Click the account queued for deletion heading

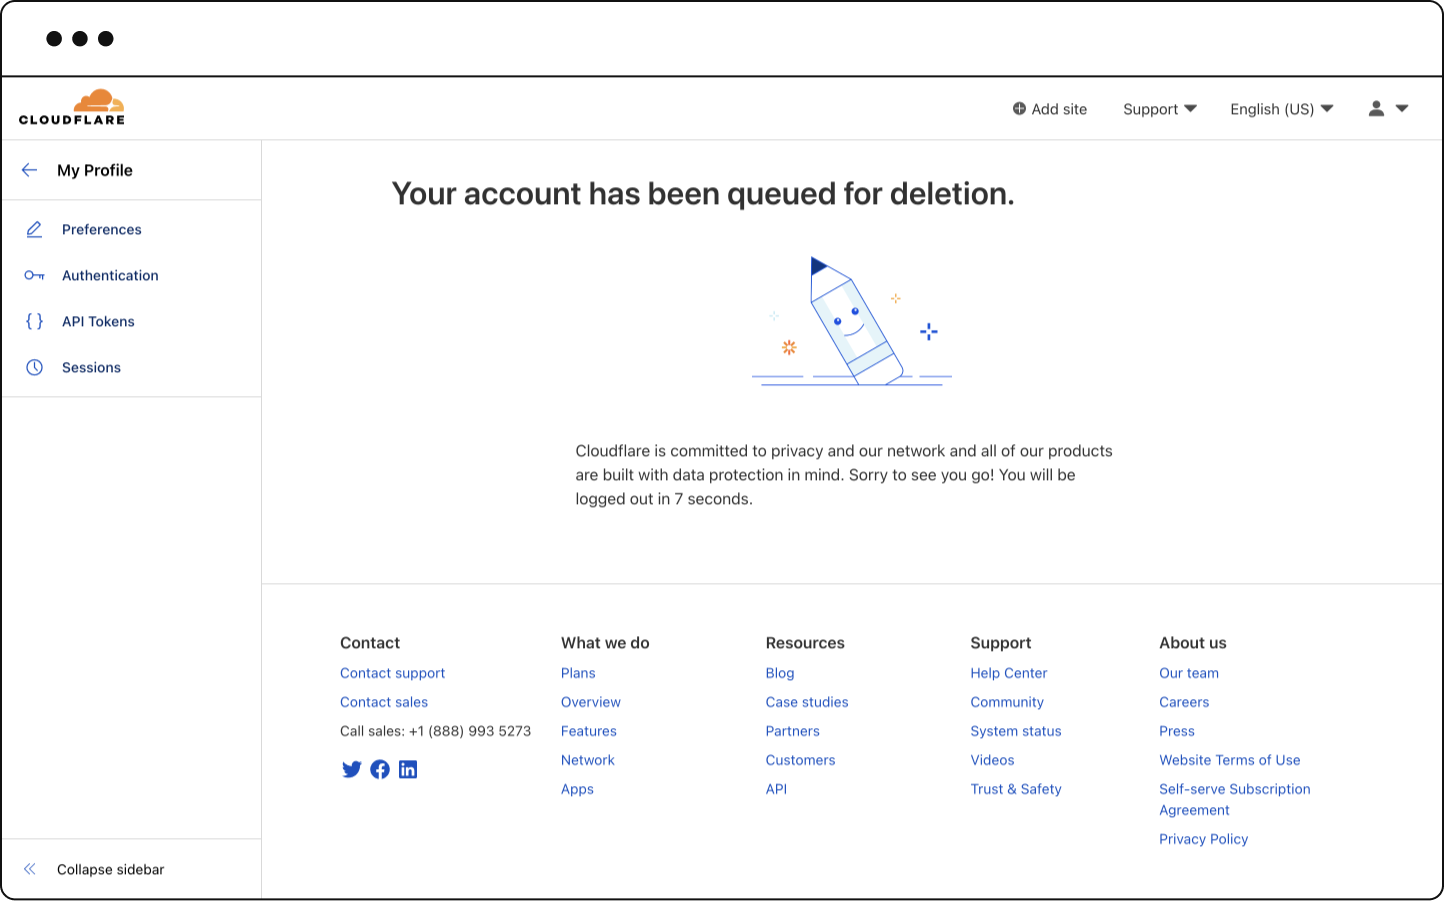[703, 194]
